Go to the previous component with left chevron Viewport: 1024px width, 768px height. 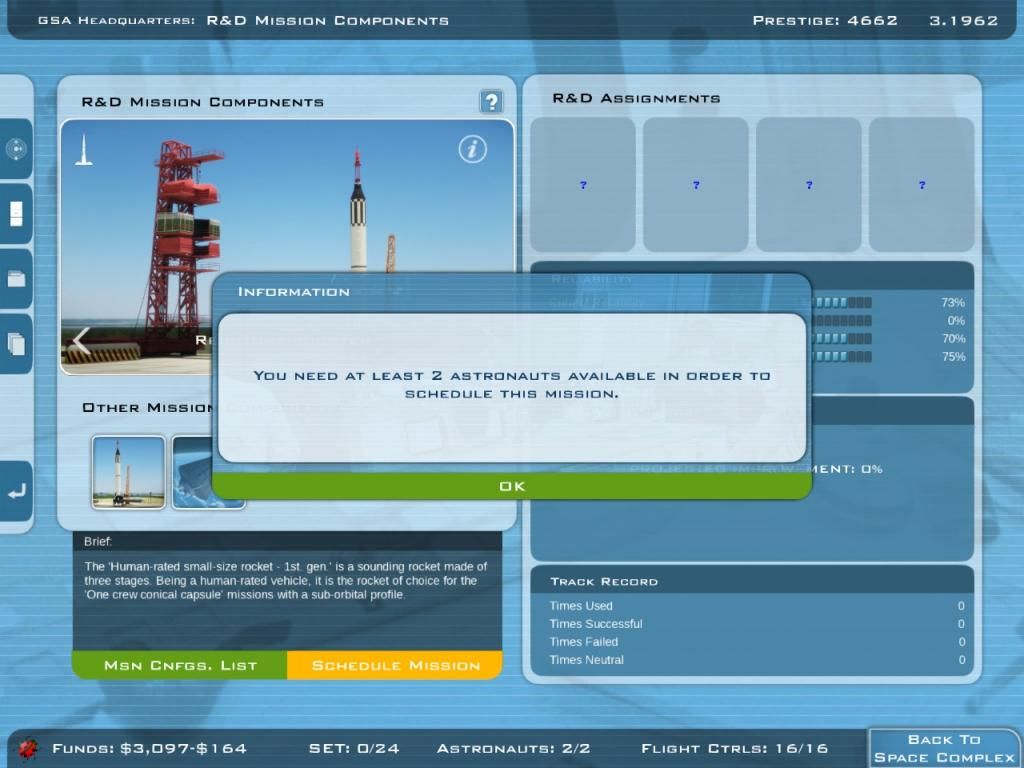82,341
